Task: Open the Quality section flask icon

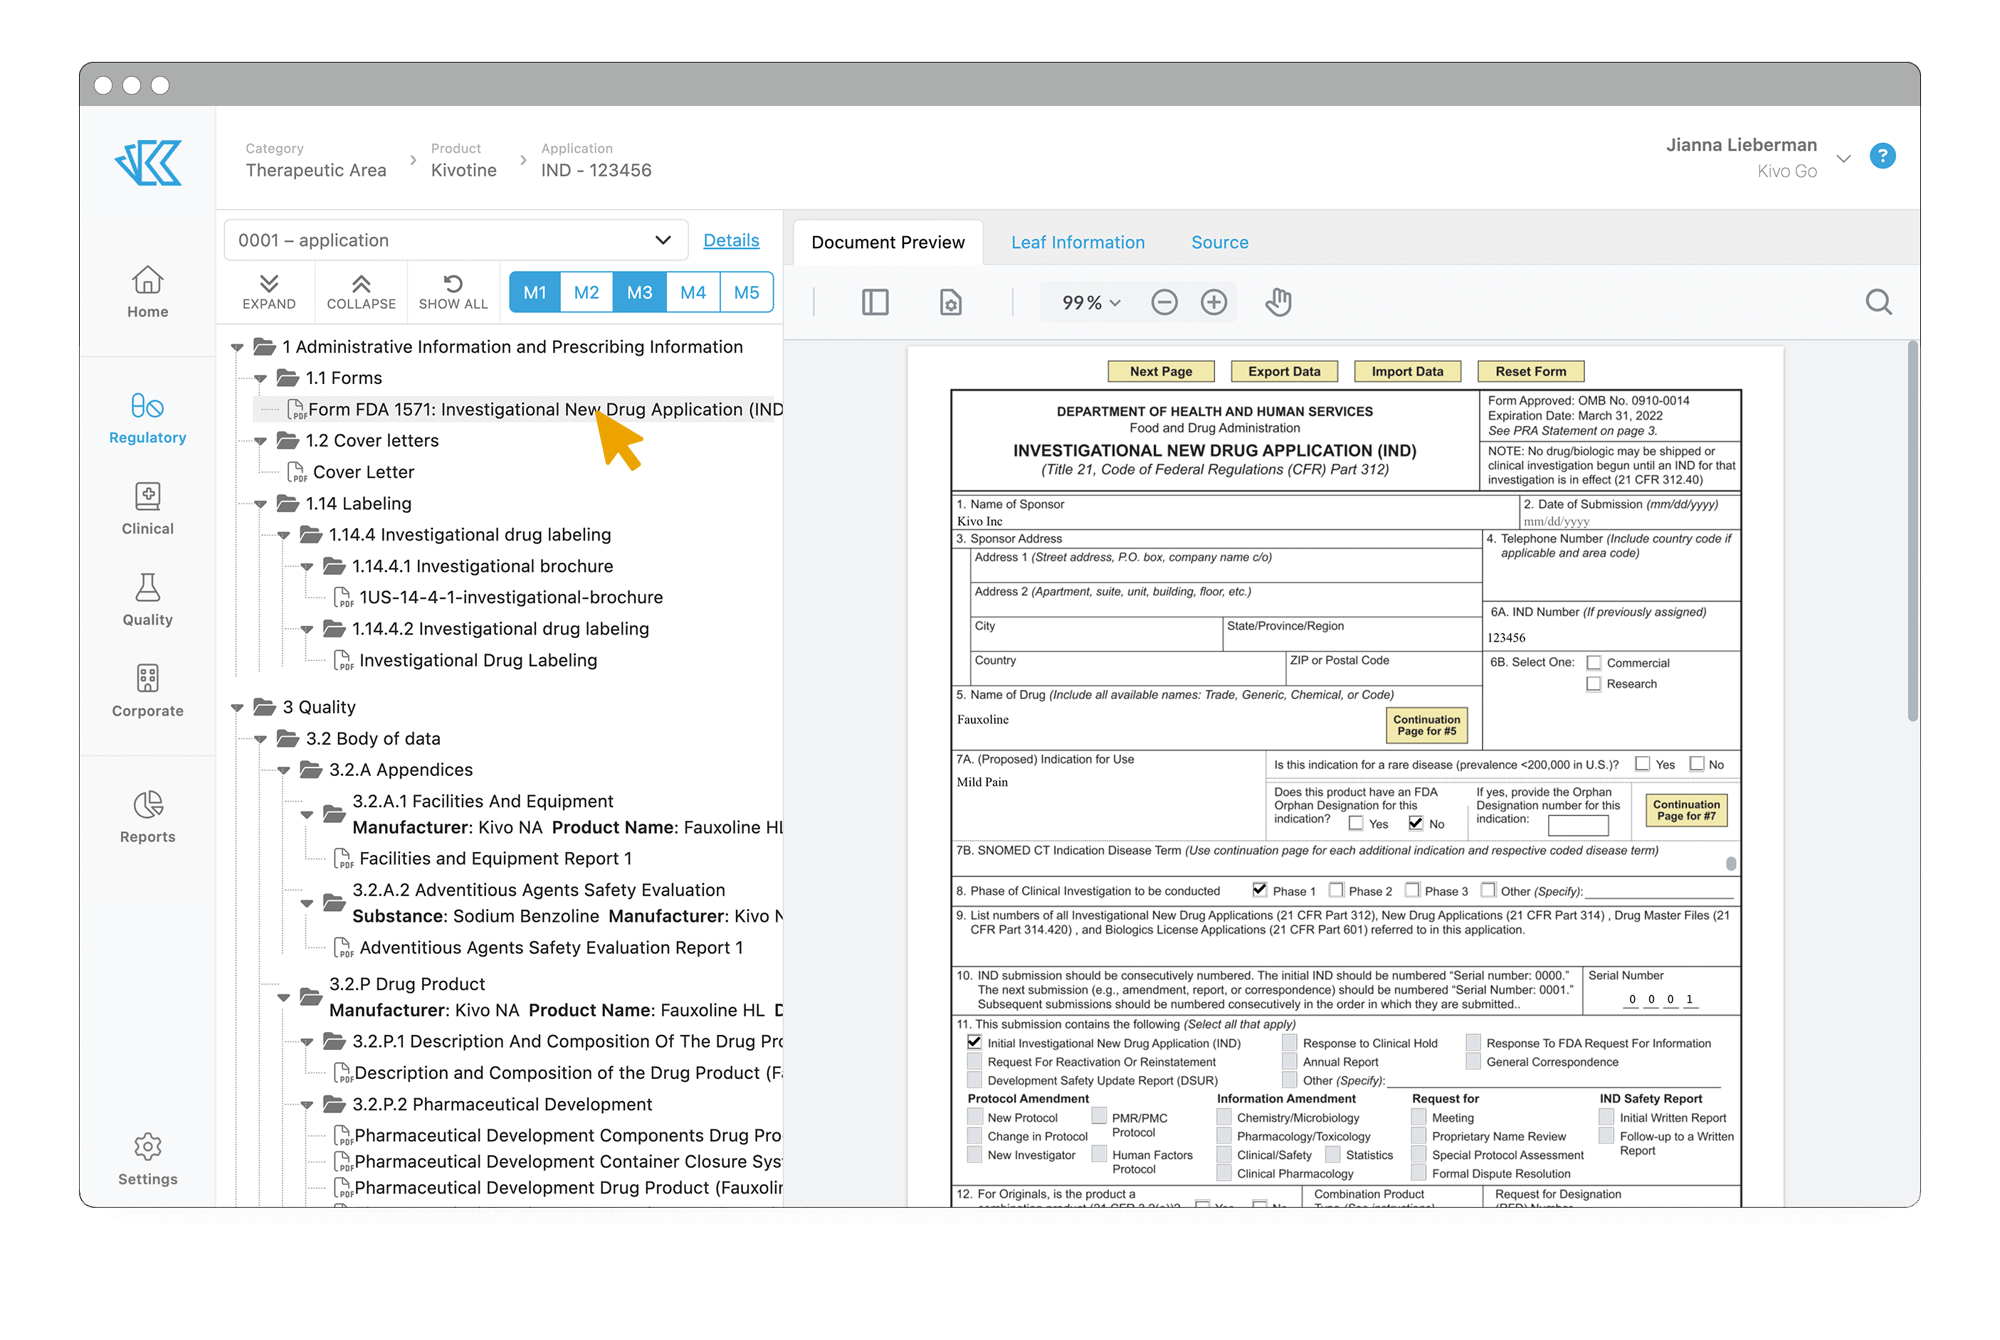Action: click(147, 587)
